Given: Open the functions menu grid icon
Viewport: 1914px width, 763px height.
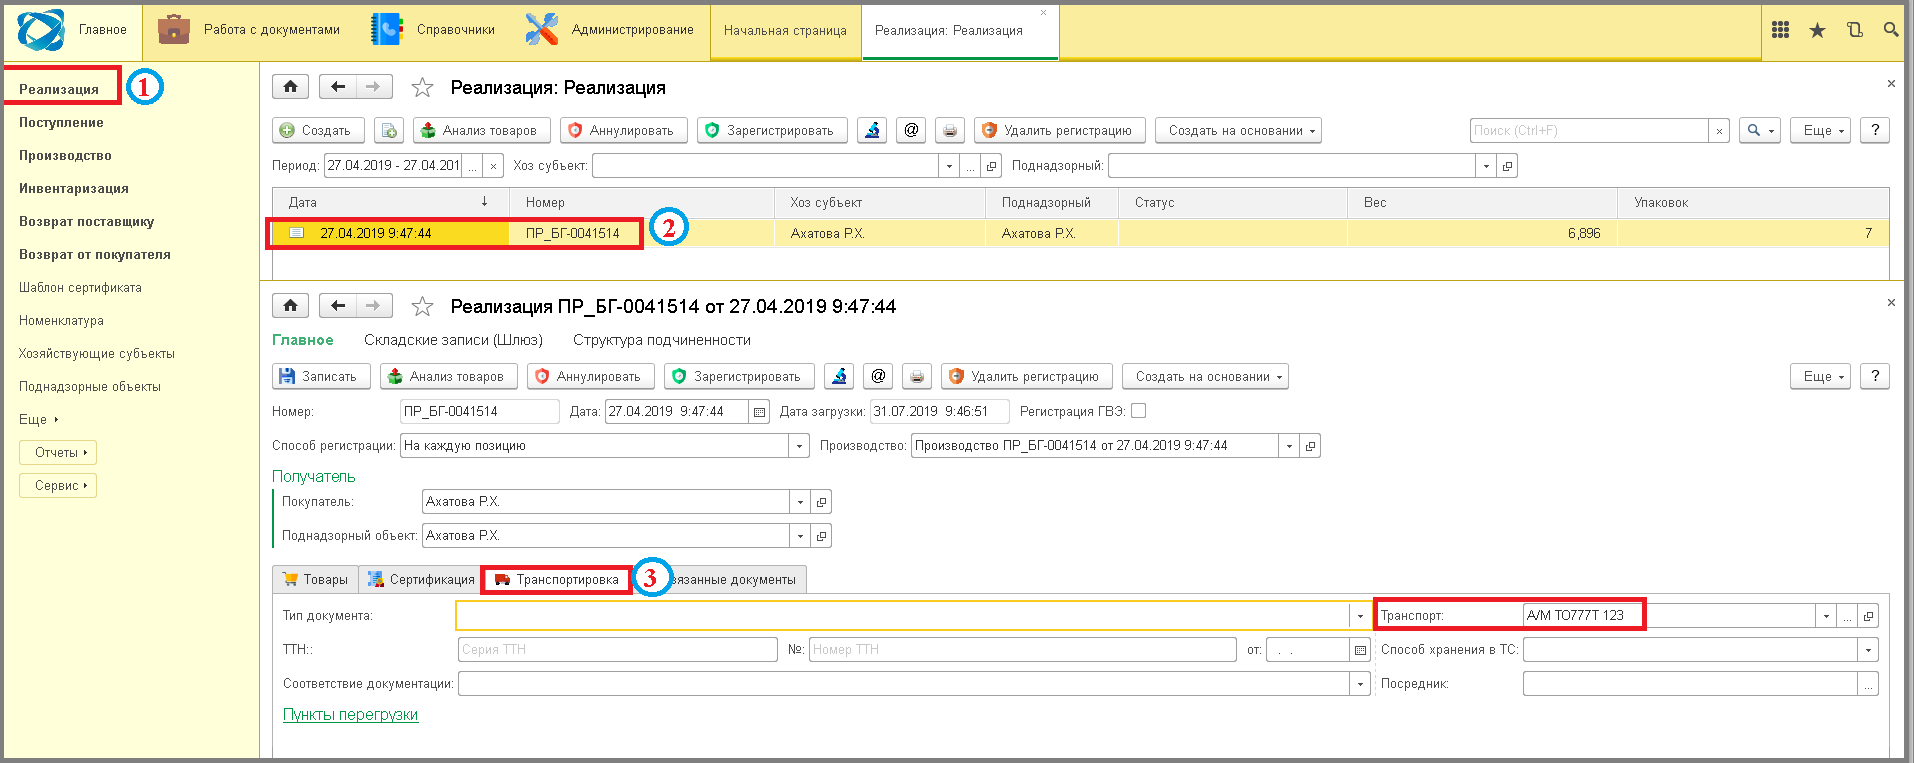Looking at the screenshot, I should pyautogui.click(x=1780, y=30).
